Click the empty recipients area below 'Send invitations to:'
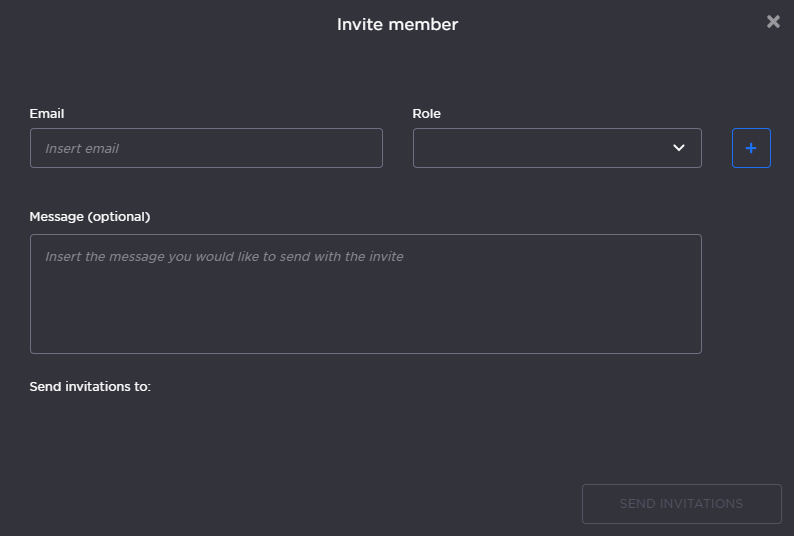 click(300, 430)
